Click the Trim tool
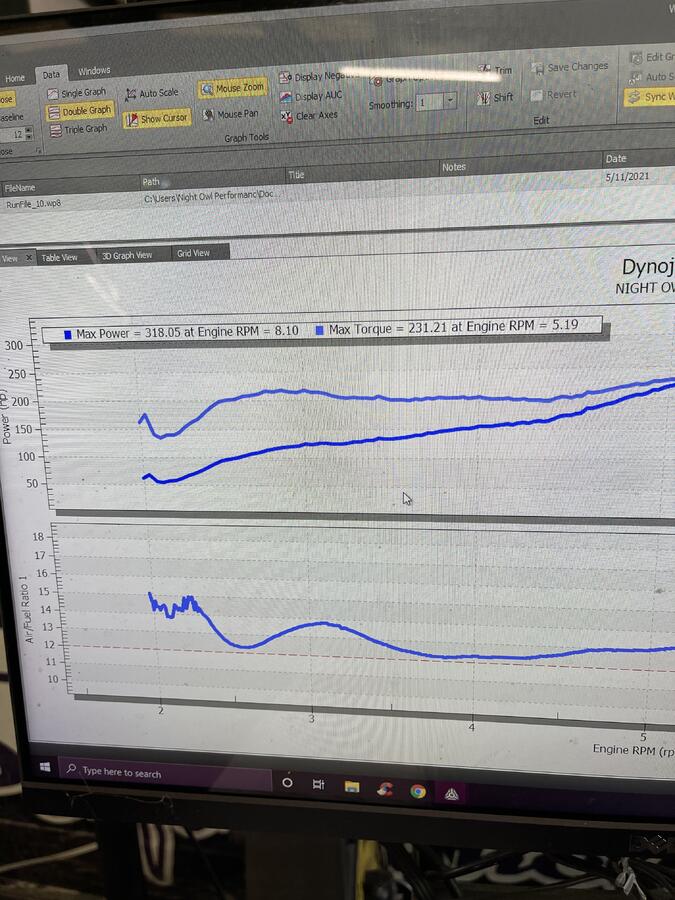This screenshot has height=900, width=675. pos(495,71)
